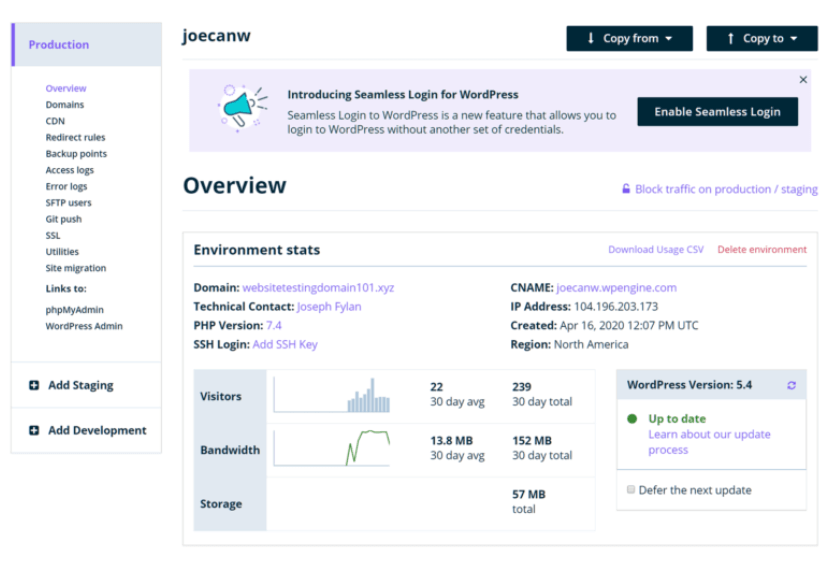Click the up arrow icon on Copy to
The width and height of the screenshot is (830, 562).
pos(730,38)
